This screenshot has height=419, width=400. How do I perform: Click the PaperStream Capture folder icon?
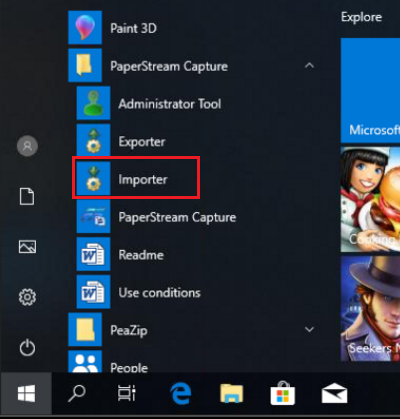(85, 65)
